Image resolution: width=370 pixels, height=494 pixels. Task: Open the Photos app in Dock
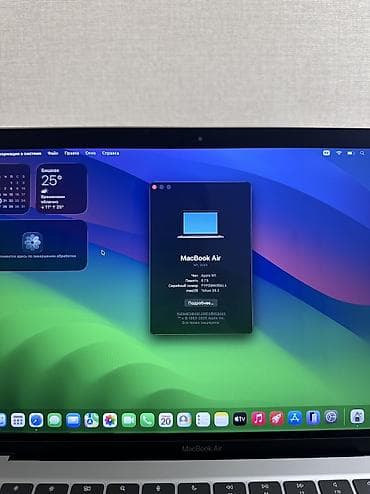(110, 420)
